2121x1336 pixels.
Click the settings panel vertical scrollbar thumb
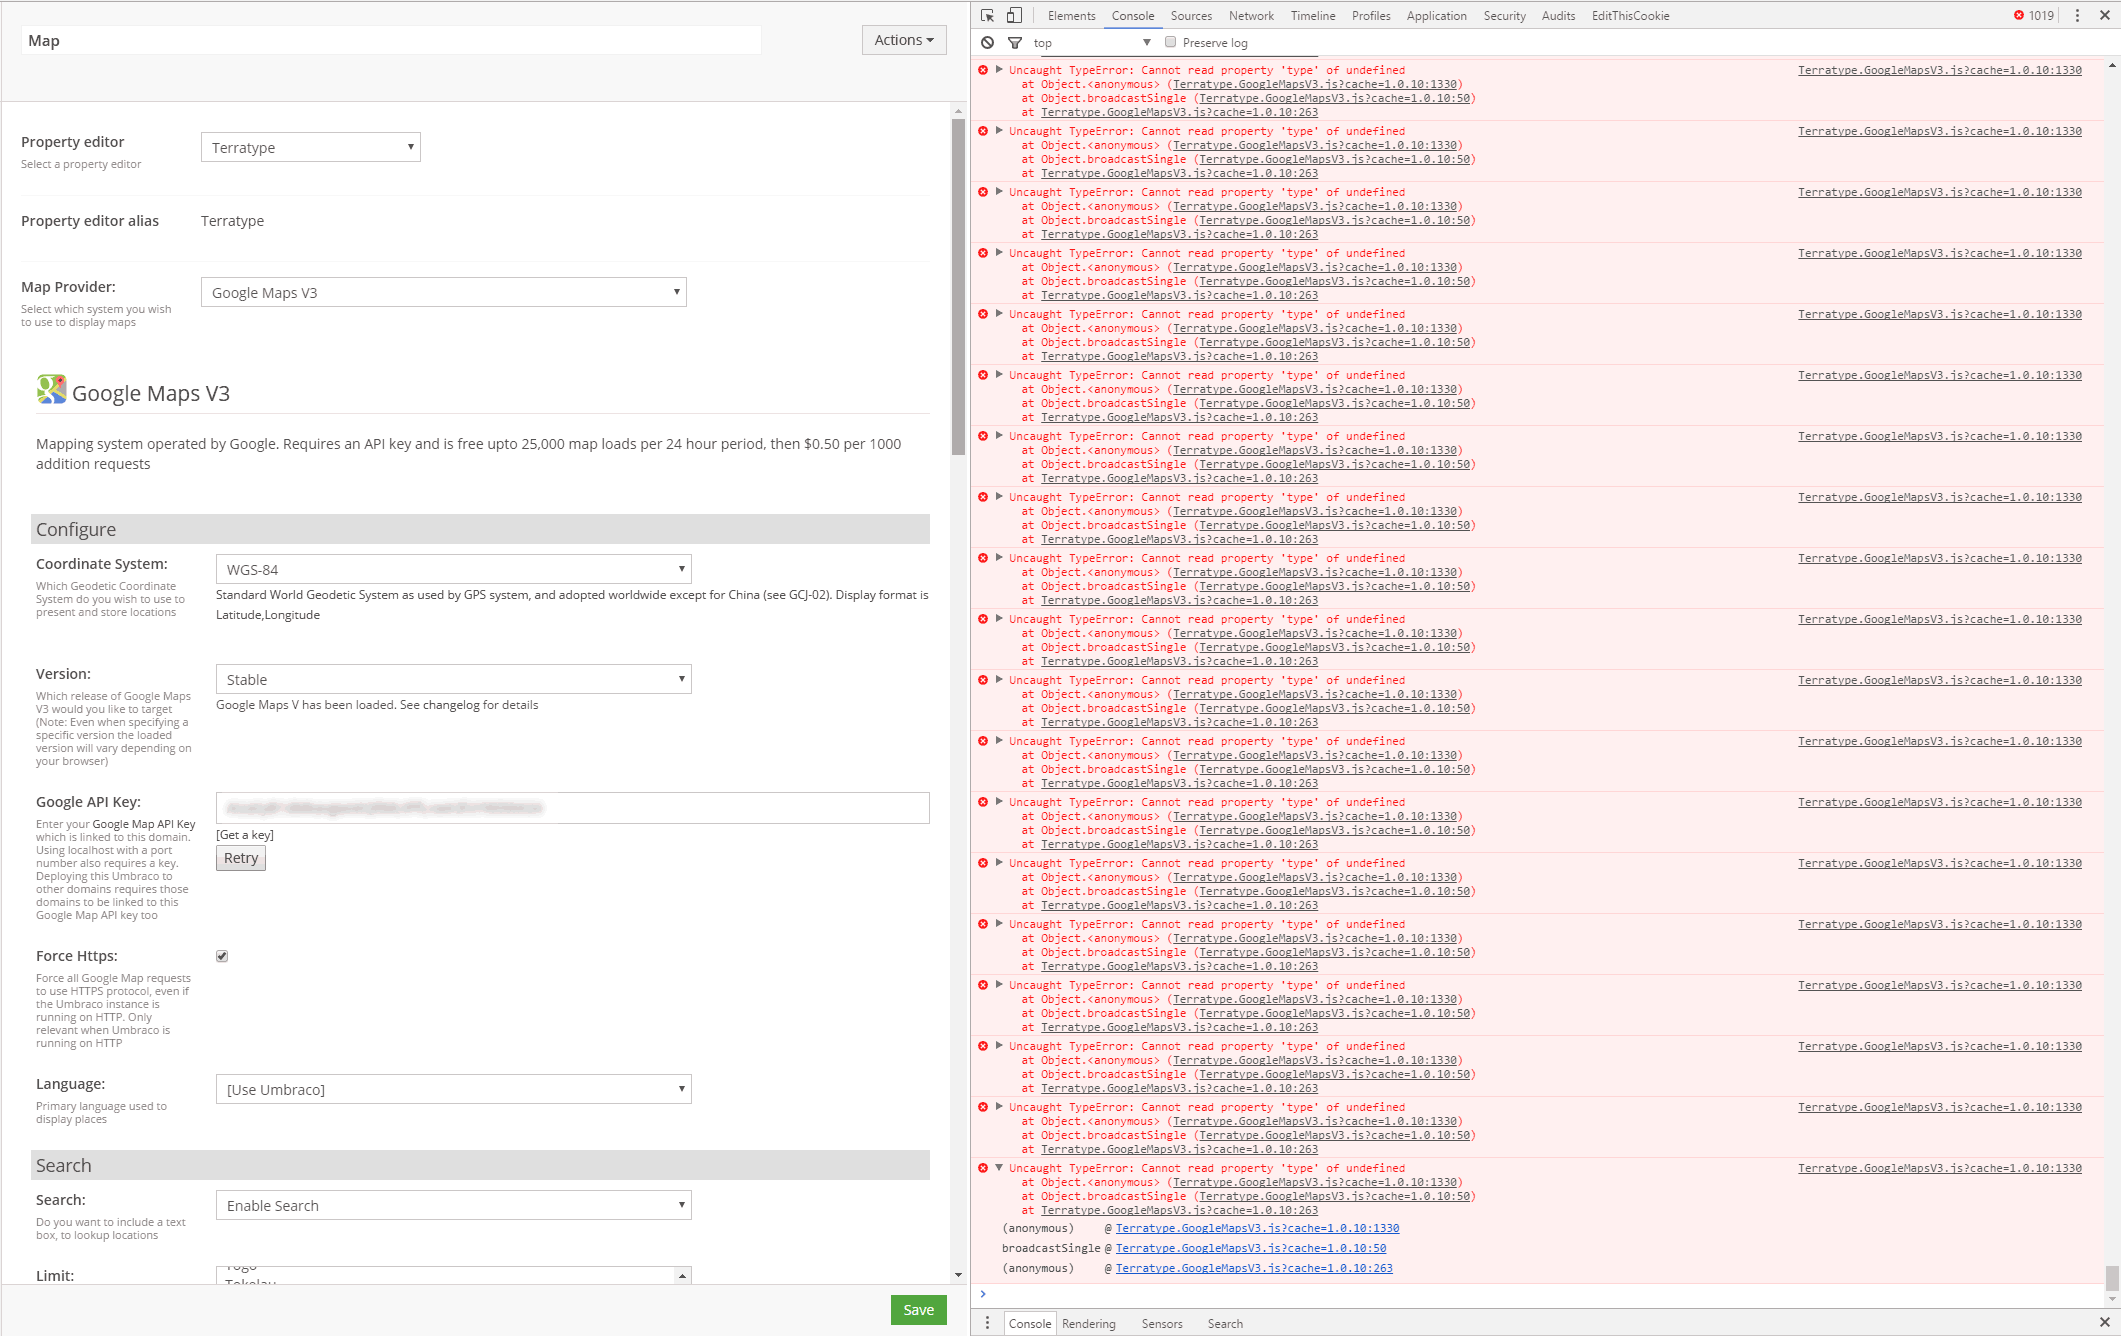[x=958, y=288]
